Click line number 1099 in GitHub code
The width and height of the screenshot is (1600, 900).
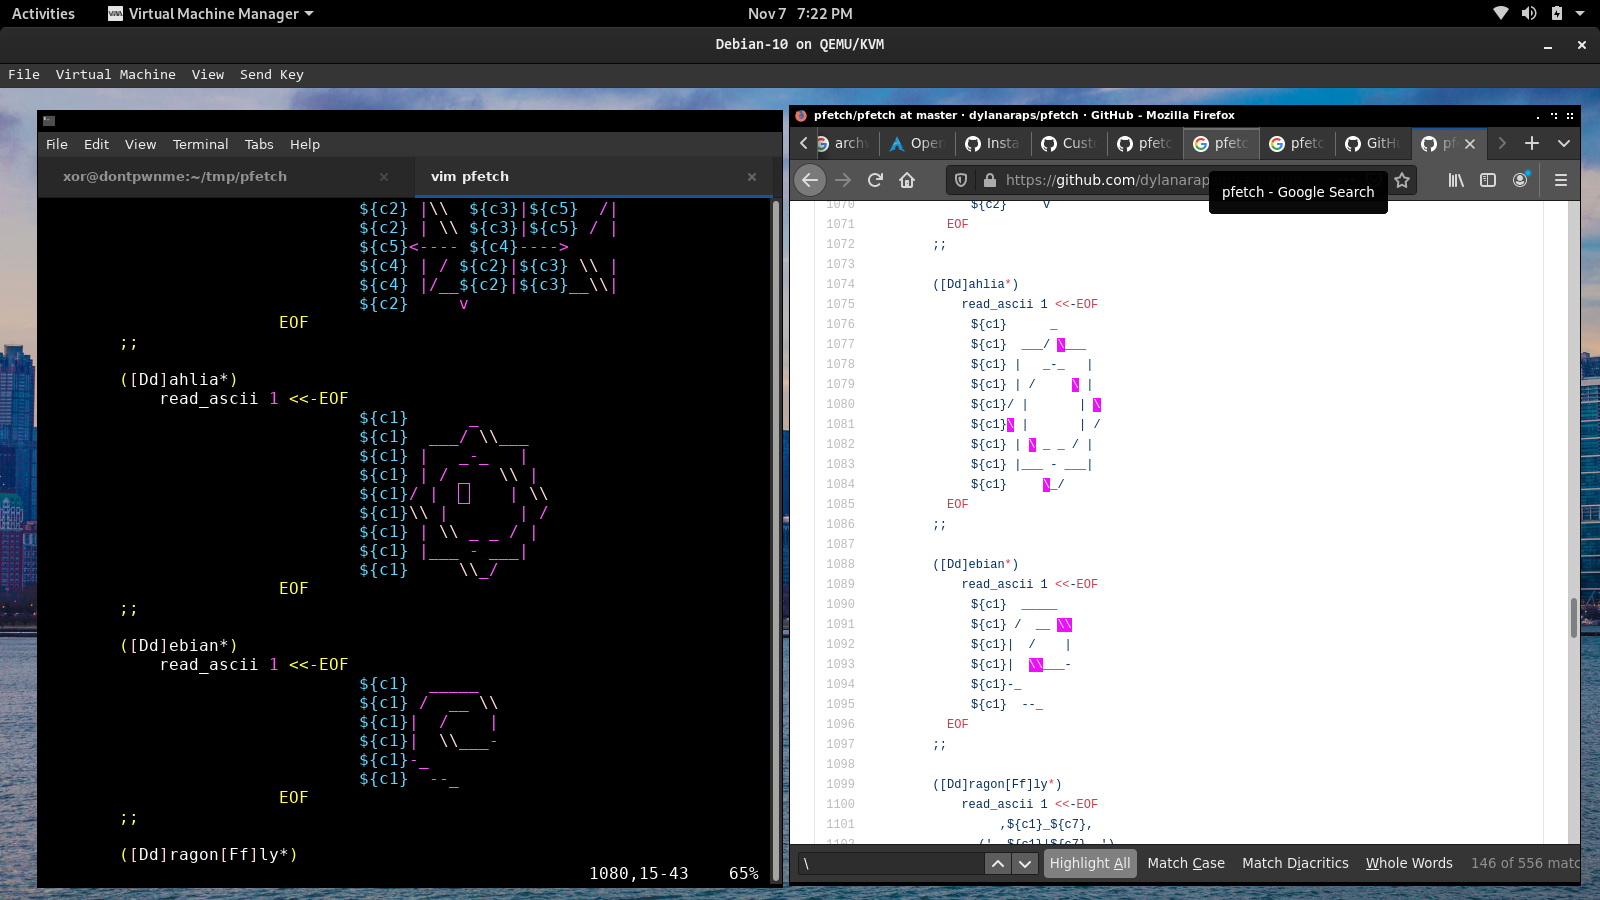coord(840,784)
